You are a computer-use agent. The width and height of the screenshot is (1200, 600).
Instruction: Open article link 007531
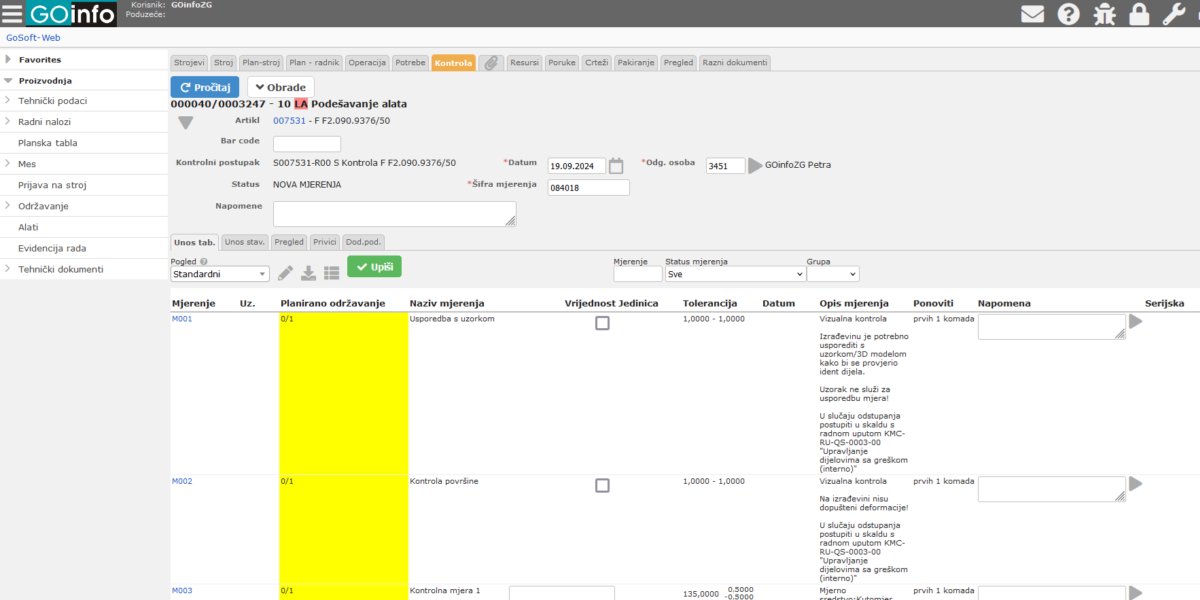tap(289, 120)
